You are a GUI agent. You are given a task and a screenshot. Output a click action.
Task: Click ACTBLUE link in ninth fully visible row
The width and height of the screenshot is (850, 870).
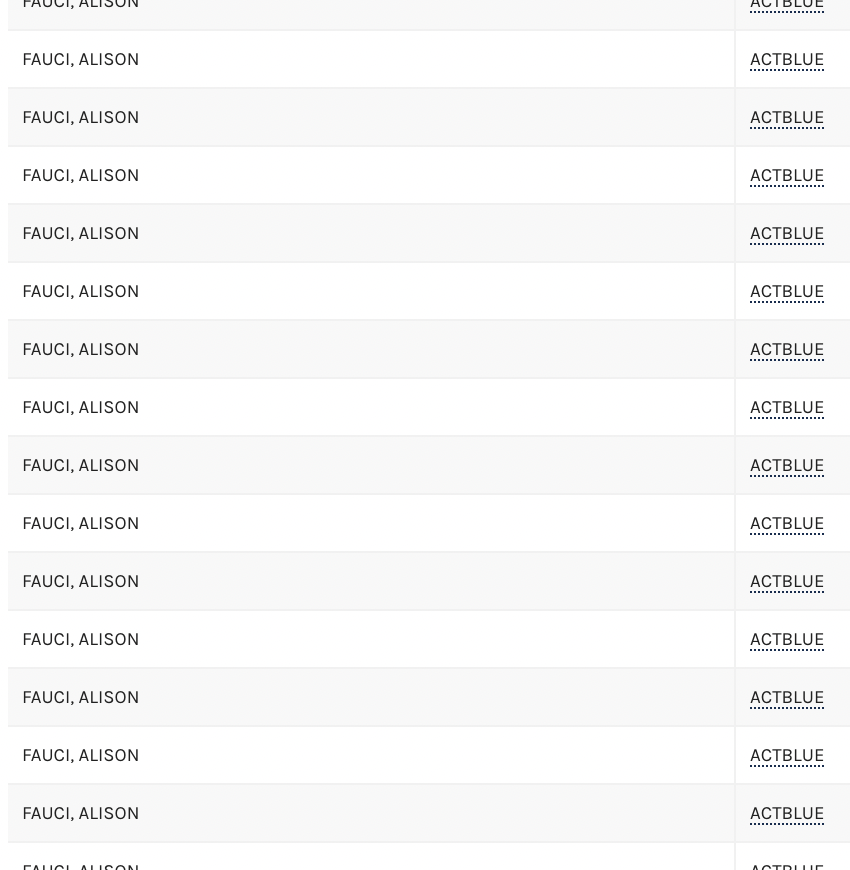[786, 524]
